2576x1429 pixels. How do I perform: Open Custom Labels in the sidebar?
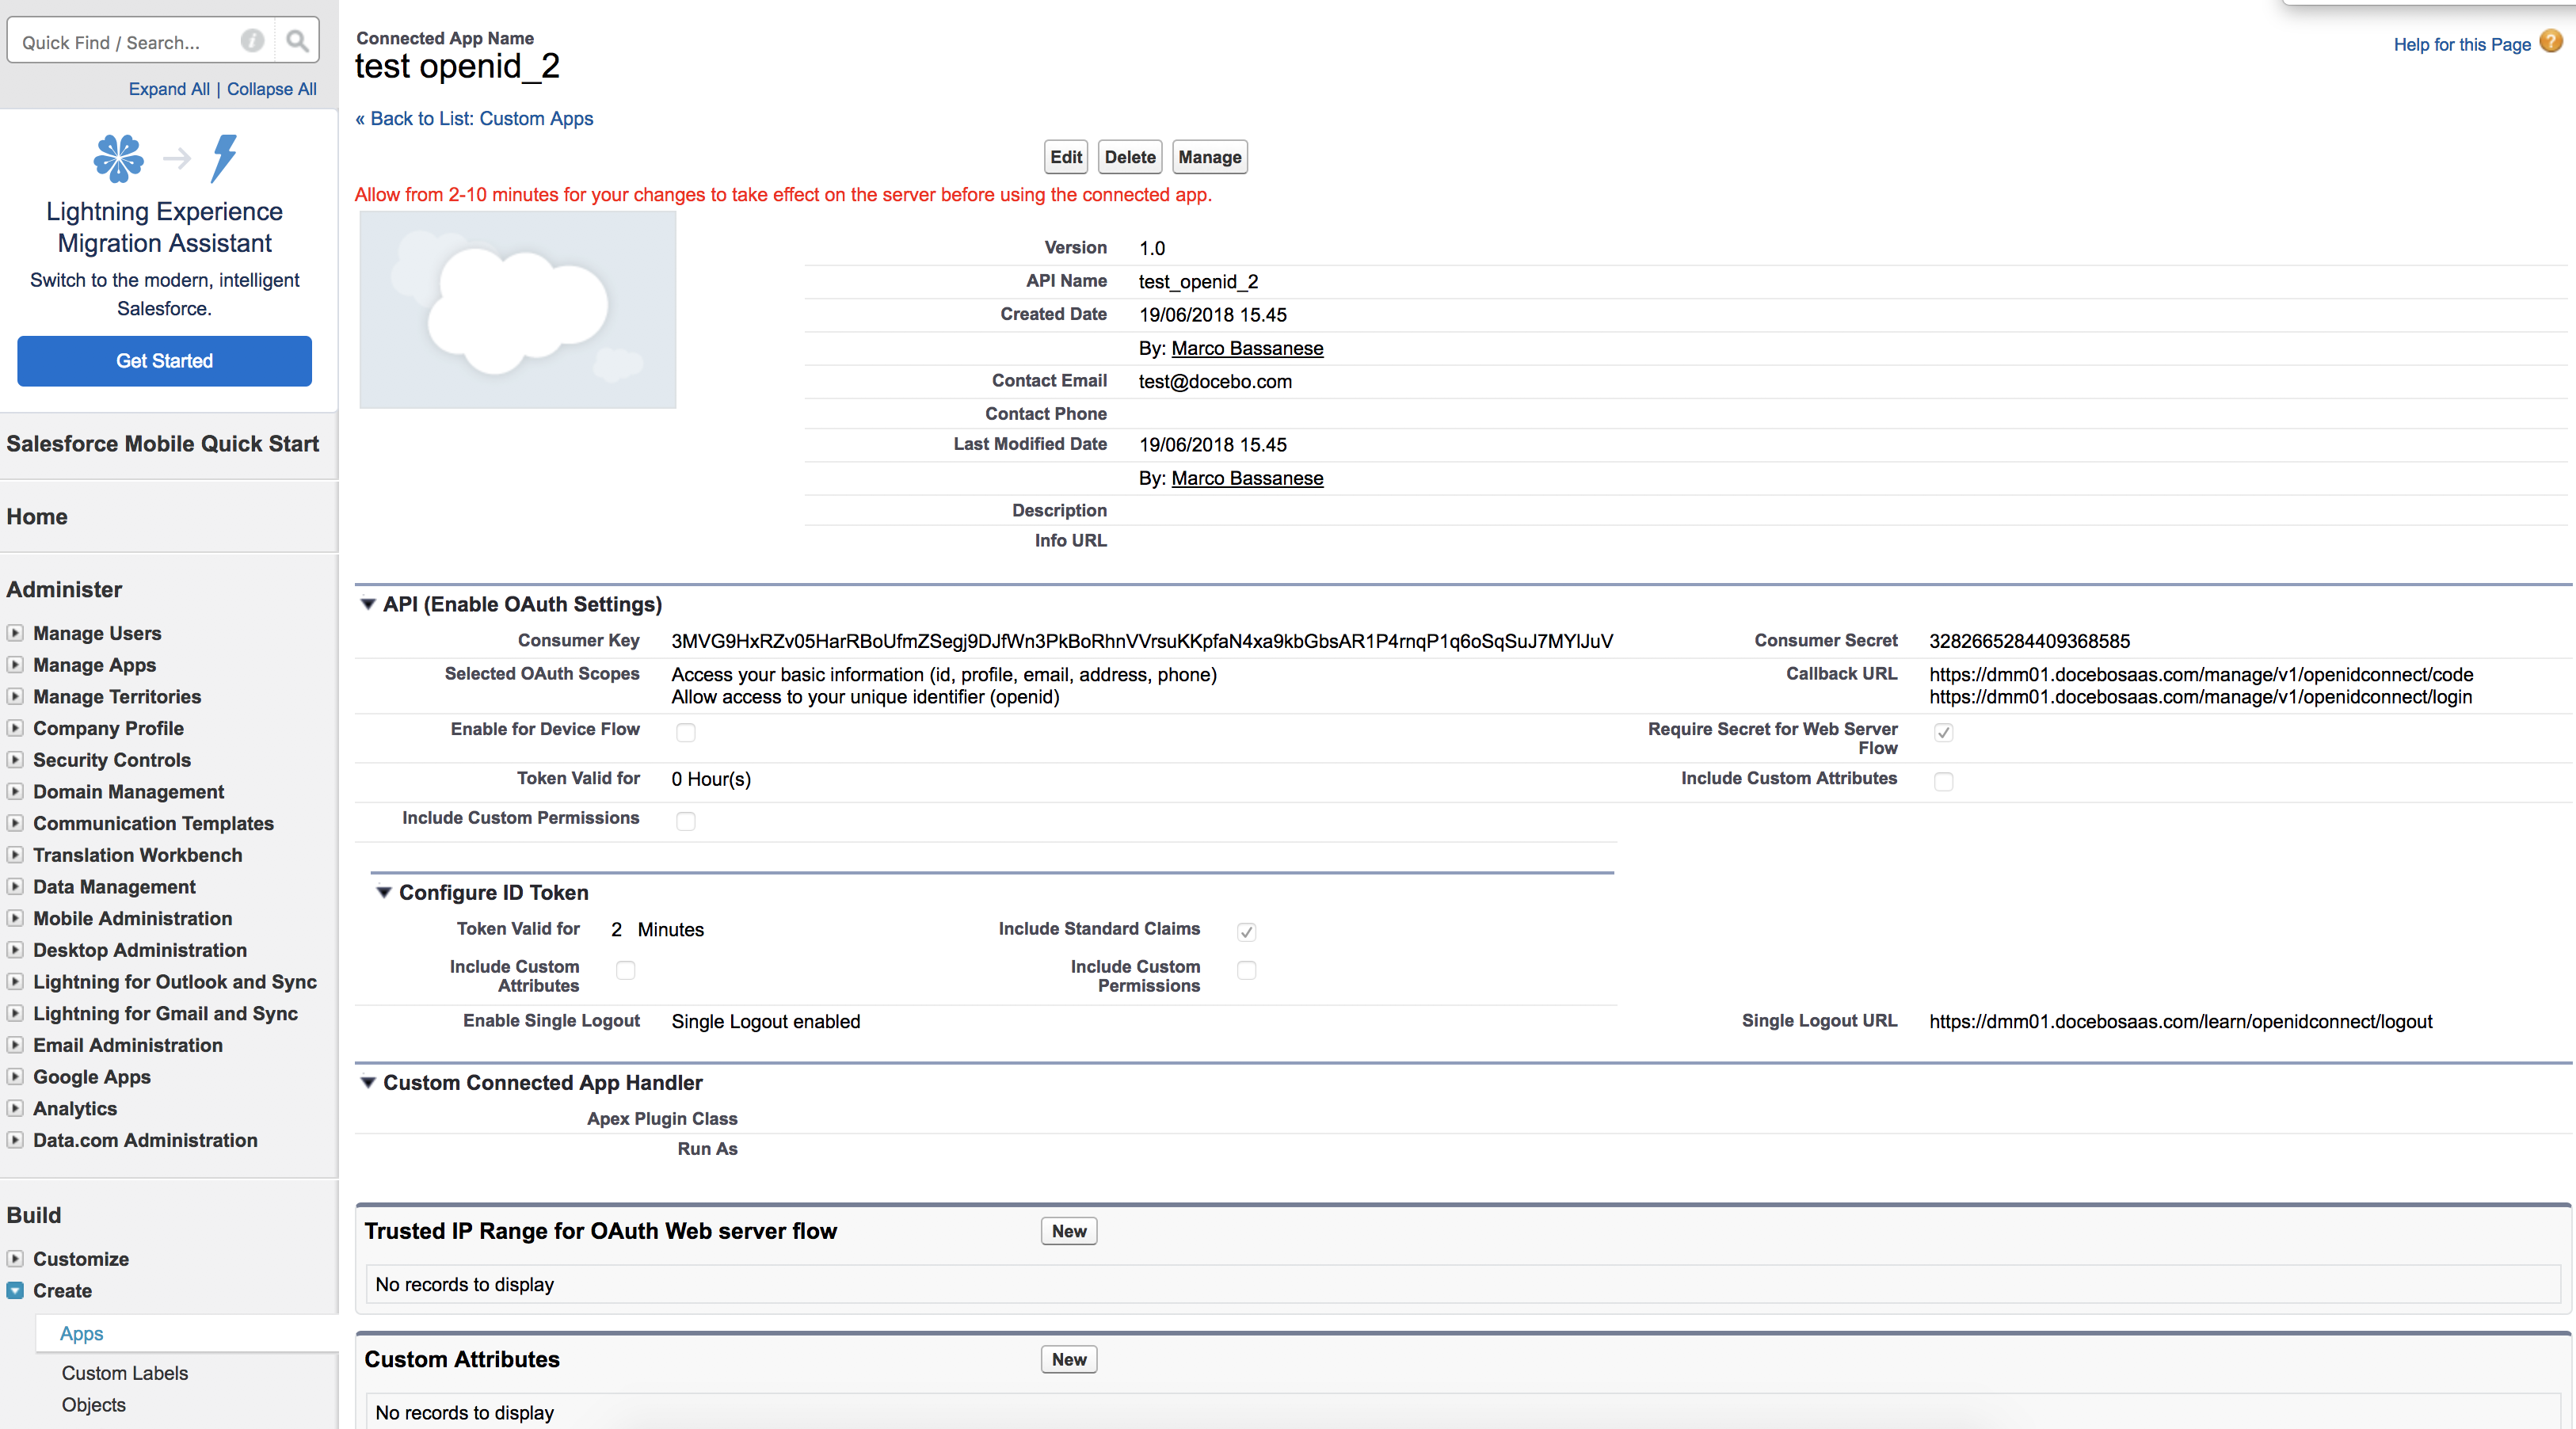[125, 1373]
